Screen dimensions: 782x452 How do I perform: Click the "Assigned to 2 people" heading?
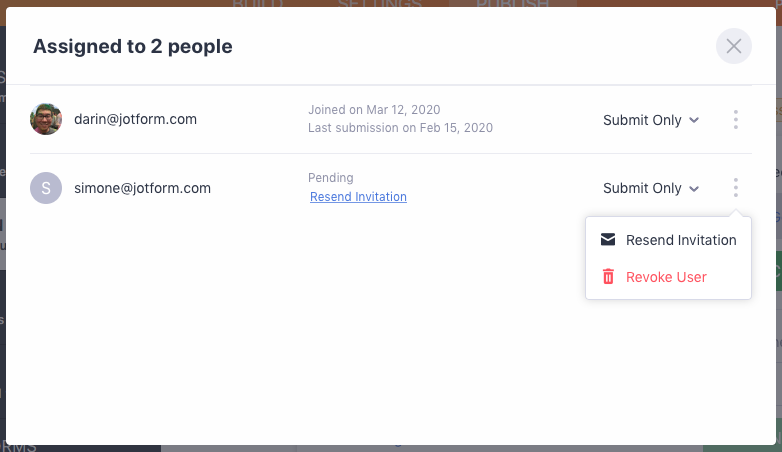tap(133, 46)
